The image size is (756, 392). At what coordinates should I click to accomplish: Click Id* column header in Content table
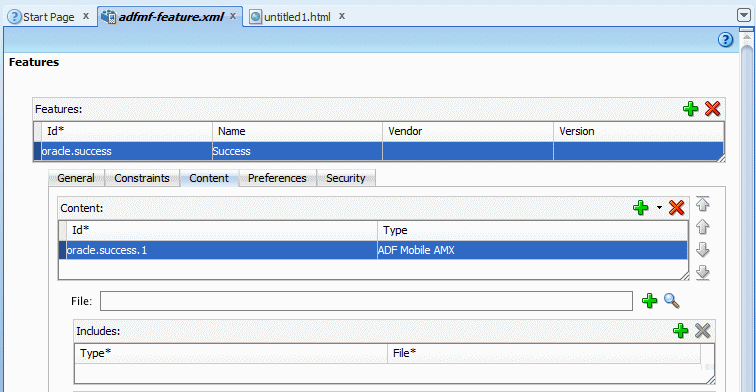click(221, 230)
